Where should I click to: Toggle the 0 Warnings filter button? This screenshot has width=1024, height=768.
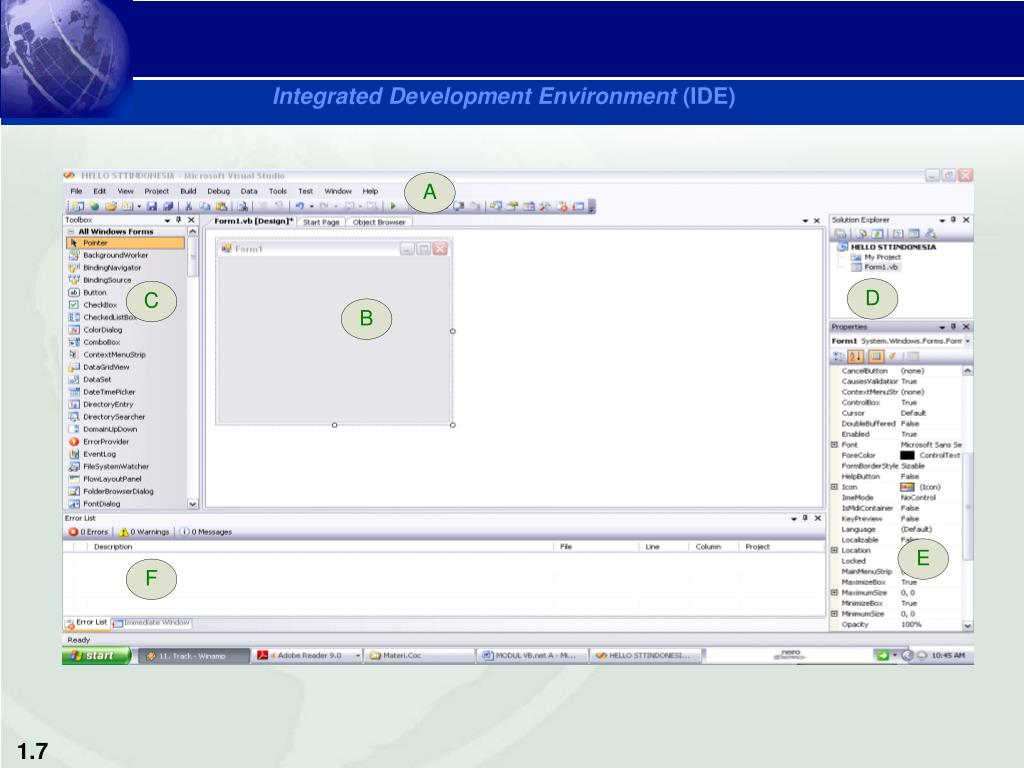coord(144,532)
